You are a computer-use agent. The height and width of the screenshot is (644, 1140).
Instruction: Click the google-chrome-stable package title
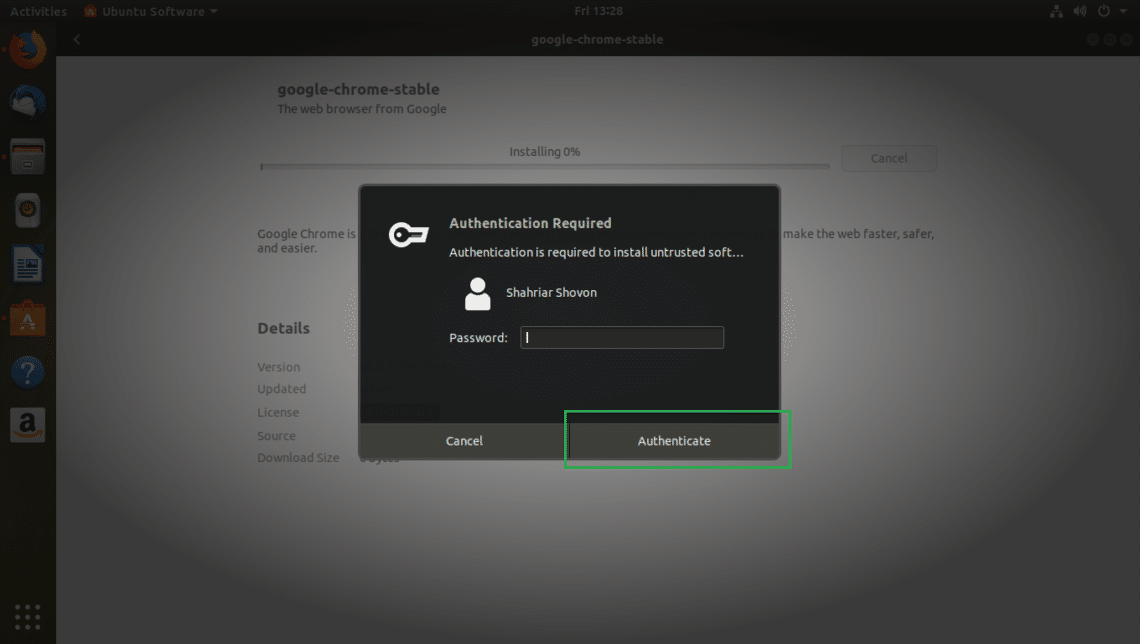(358, 89)
